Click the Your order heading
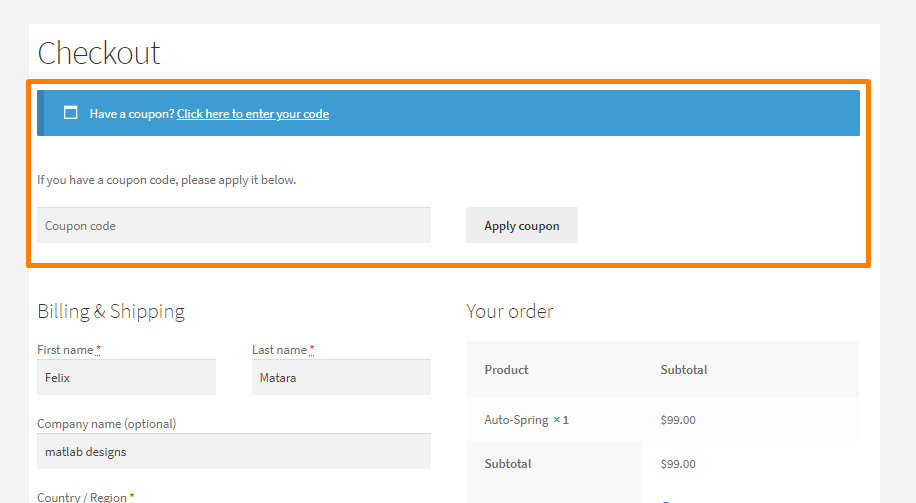 [509, 311]
